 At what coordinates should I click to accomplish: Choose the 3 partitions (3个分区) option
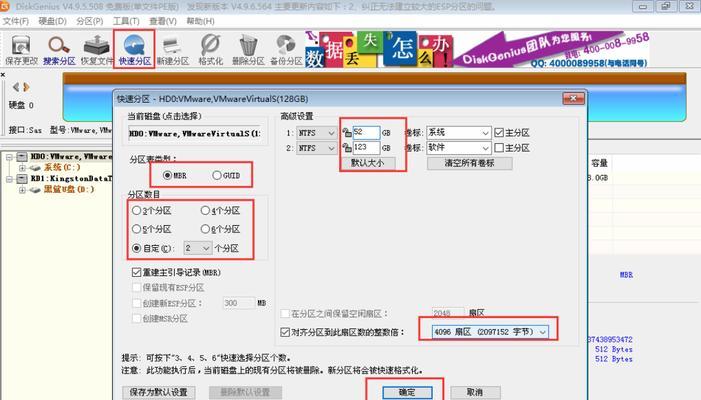[x=152, y=210]
